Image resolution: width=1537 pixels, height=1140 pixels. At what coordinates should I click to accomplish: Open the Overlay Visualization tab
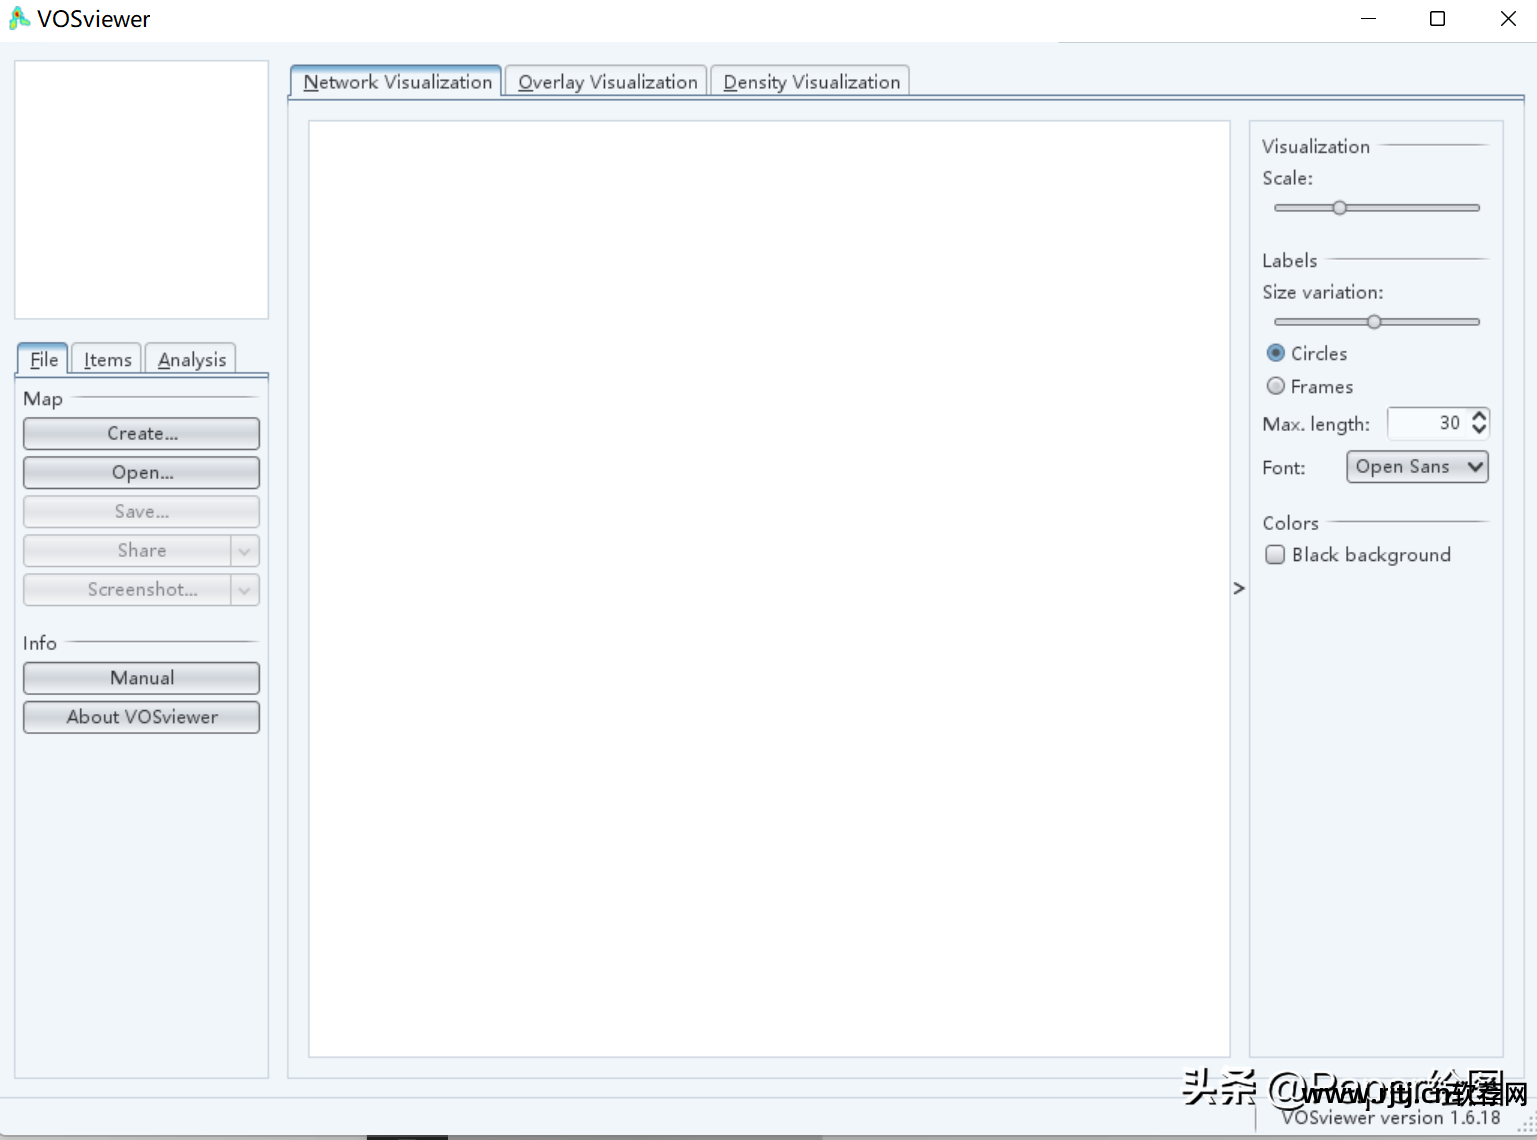[607, 82]
